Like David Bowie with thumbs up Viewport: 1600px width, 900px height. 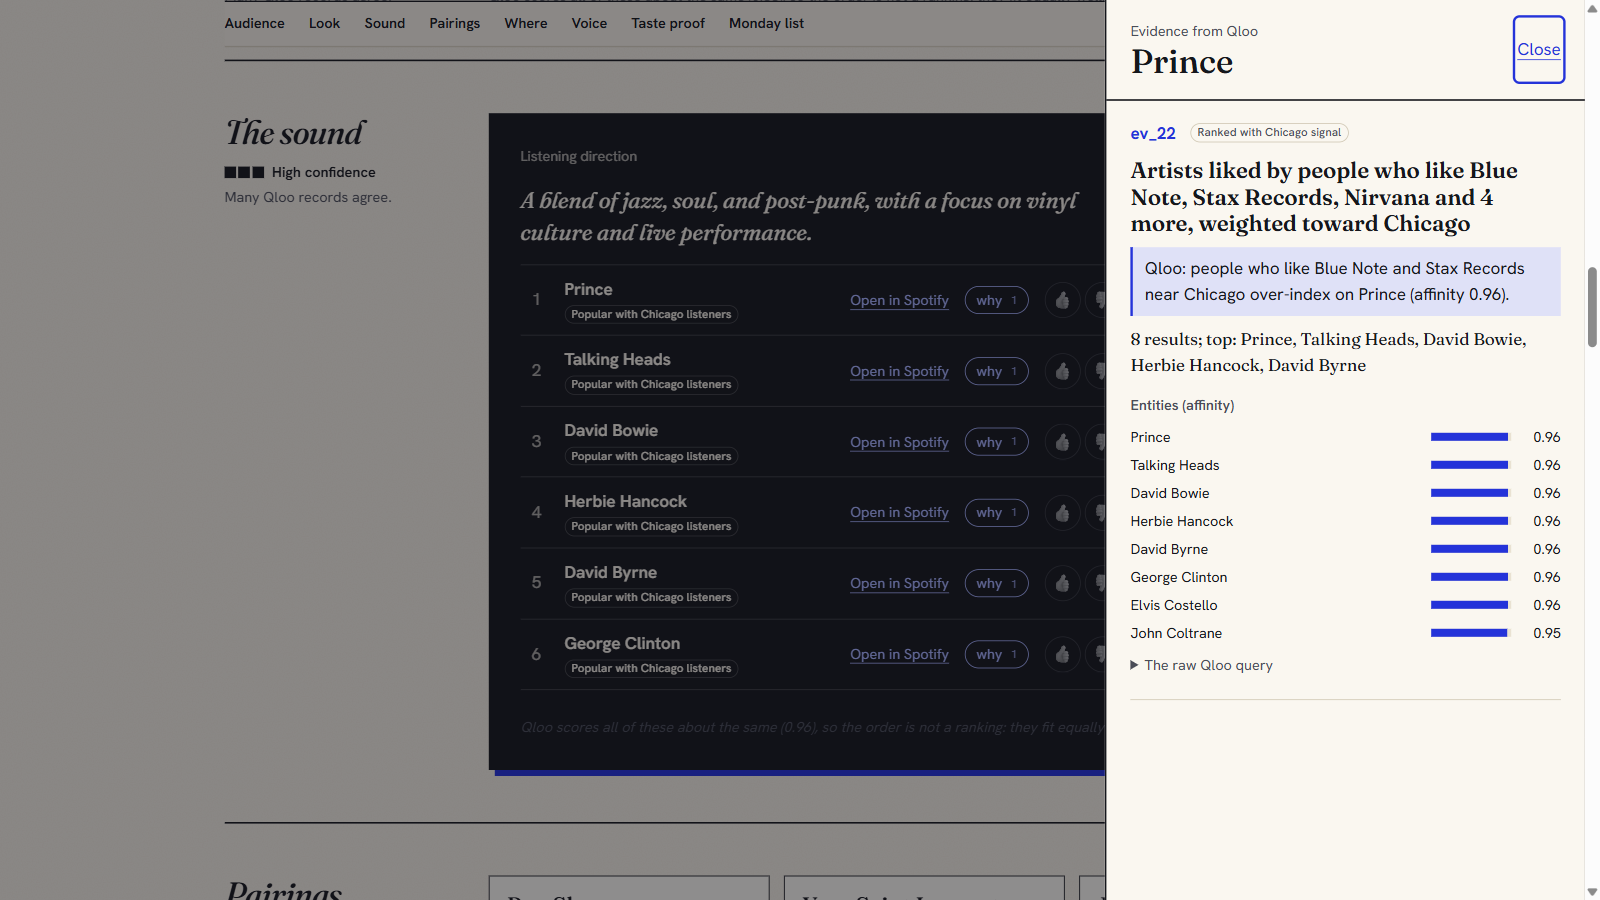(x=1062, y=442)
